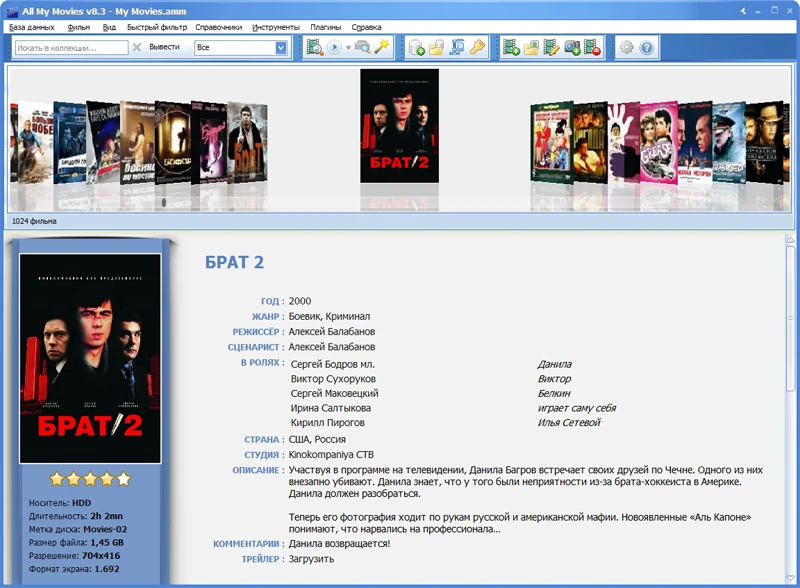Click the edit movie pencil icon
The image size is (800, 588).
click(x=552, y=47)
